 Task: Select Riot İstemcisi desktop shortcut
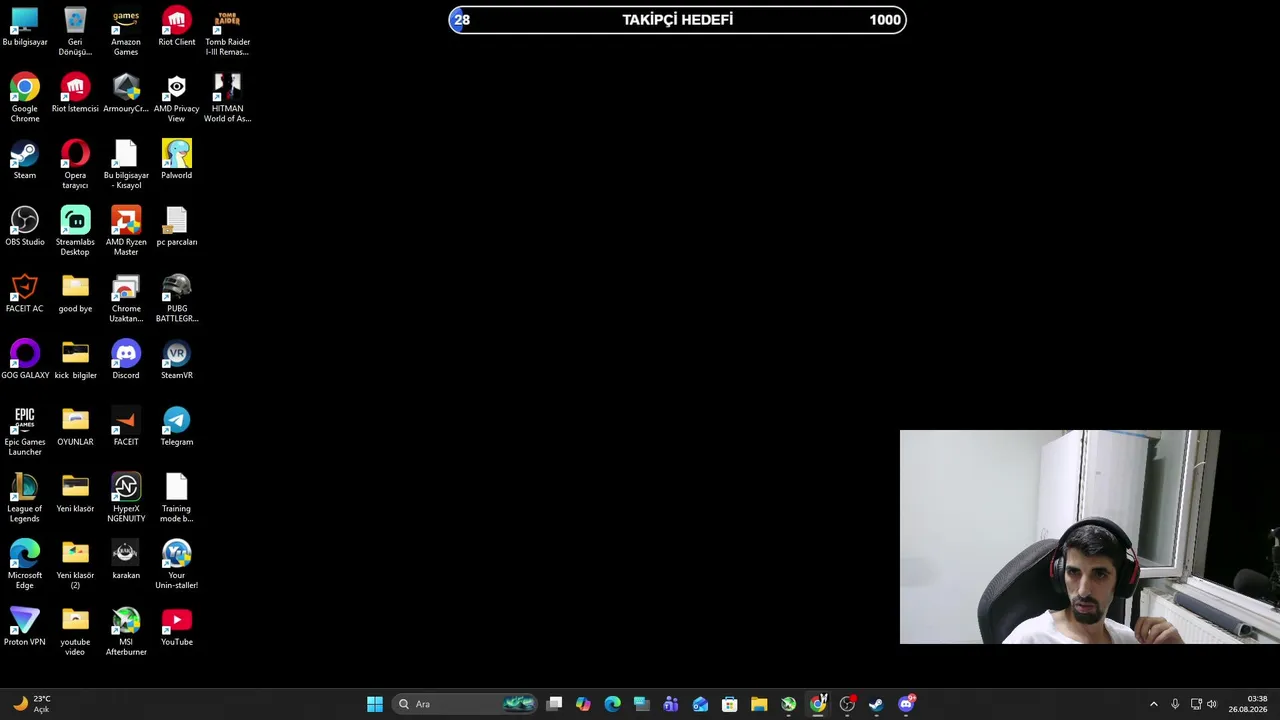pos(75,94)
